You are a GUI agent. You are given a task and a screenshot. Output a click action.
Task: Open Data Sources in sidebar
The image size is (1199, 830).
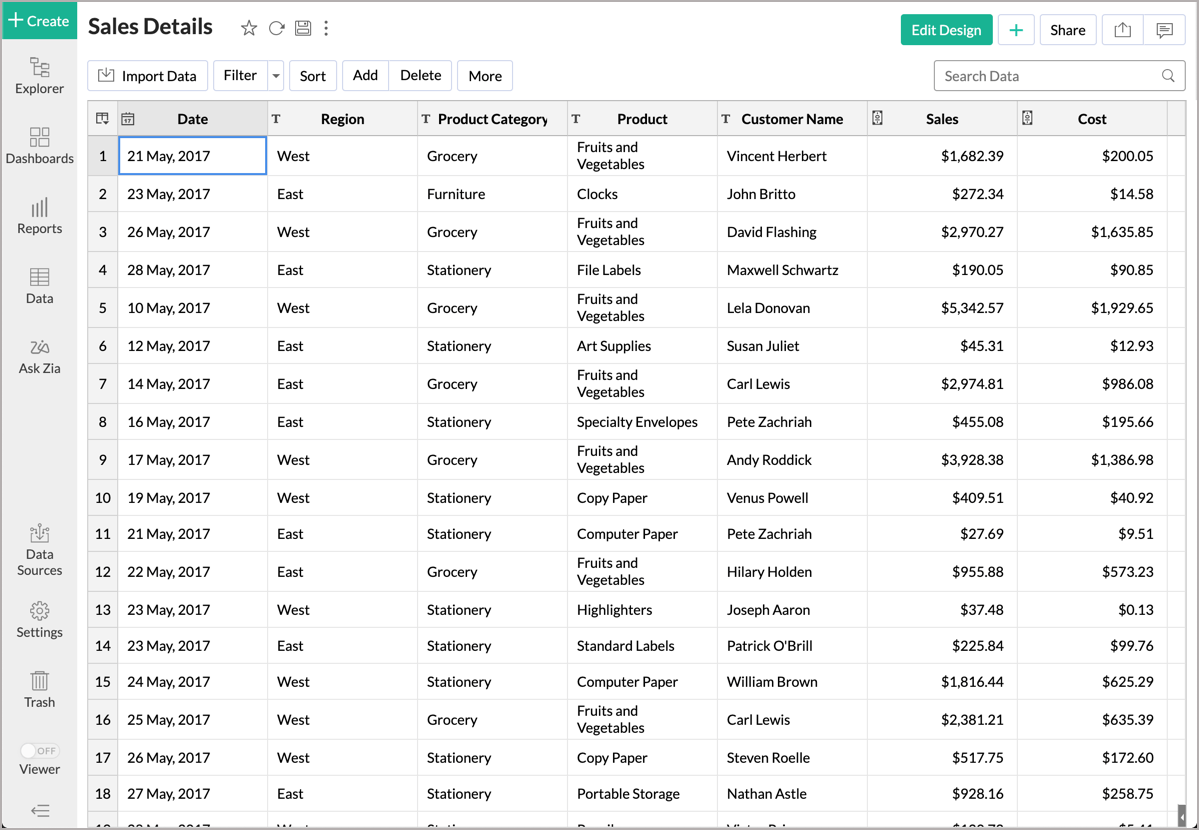point(40,550)
